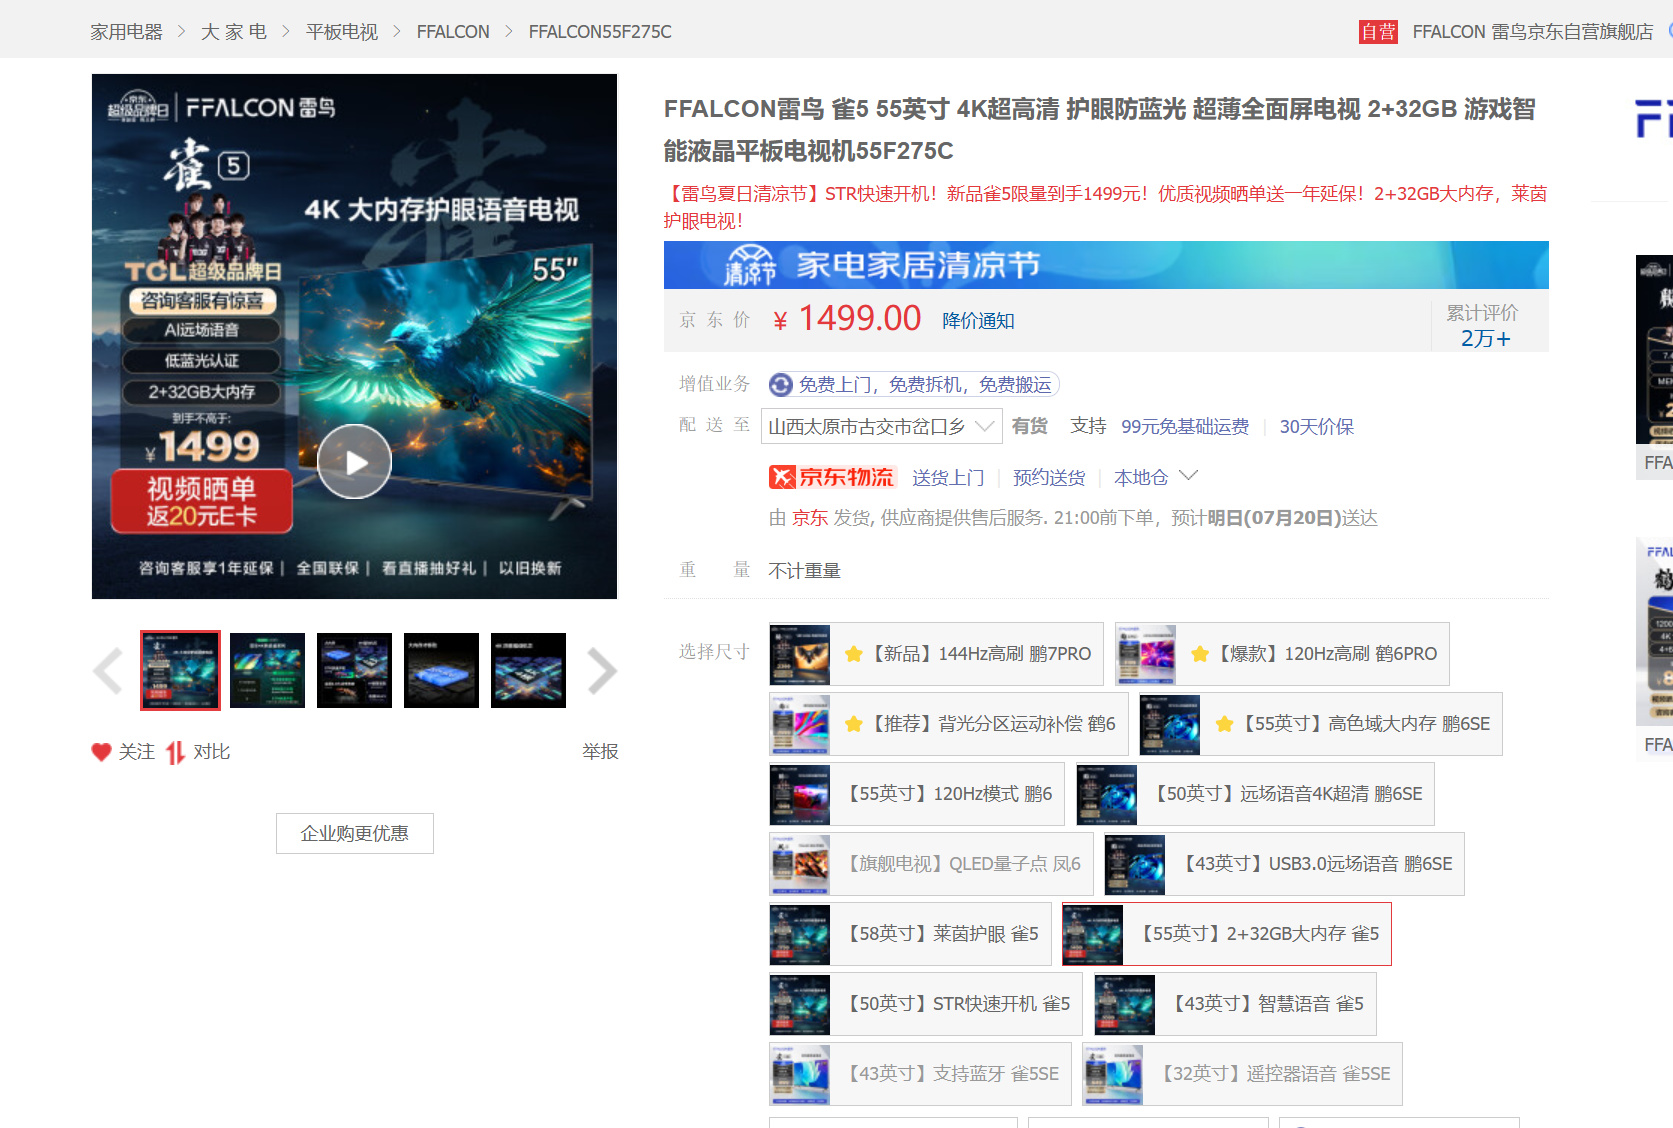Select 【新品】144Hz高刷 鹏7PRO option
Screen dimensions: 1673x1128
(936, 654)
